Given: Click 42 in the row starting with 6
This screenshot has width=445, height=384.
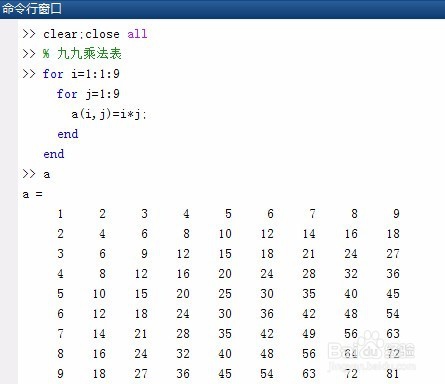Looking at the screenshot, I should pos(309,314).
